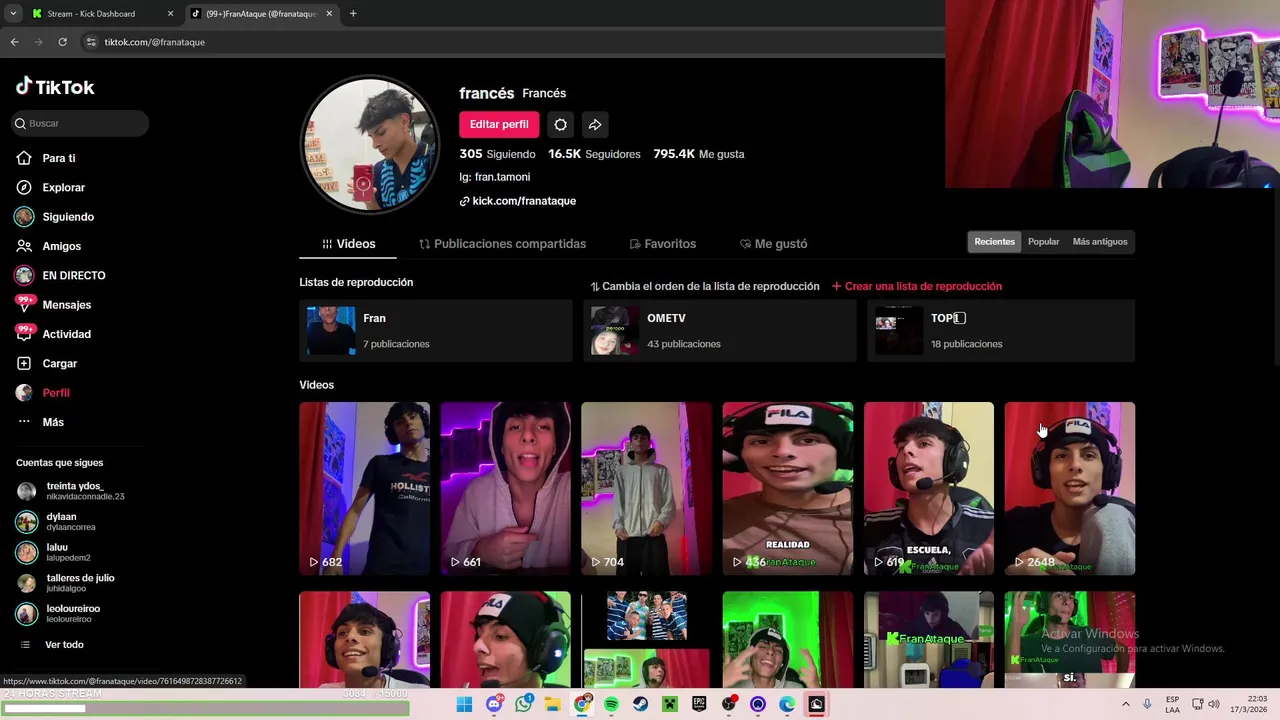Switch to Publicaciones compartidas tab
The width and height of the screenshot is (1280, 720).
point(502,244)
